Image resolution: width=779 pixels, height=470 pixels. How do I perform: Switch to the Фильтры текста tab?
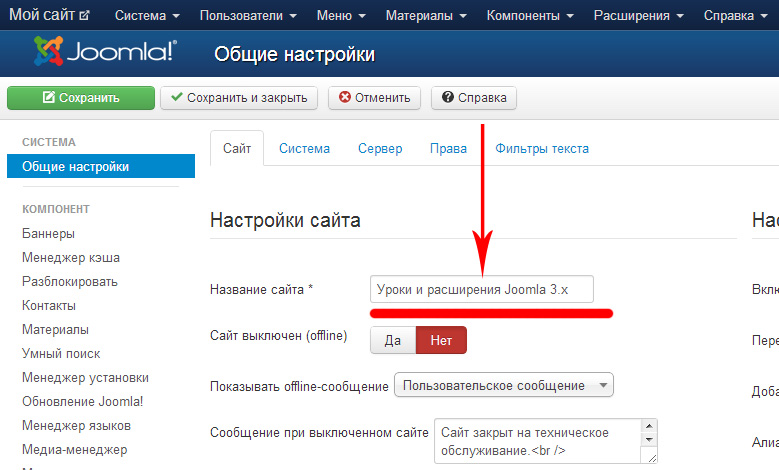click(x=542, y=148)
